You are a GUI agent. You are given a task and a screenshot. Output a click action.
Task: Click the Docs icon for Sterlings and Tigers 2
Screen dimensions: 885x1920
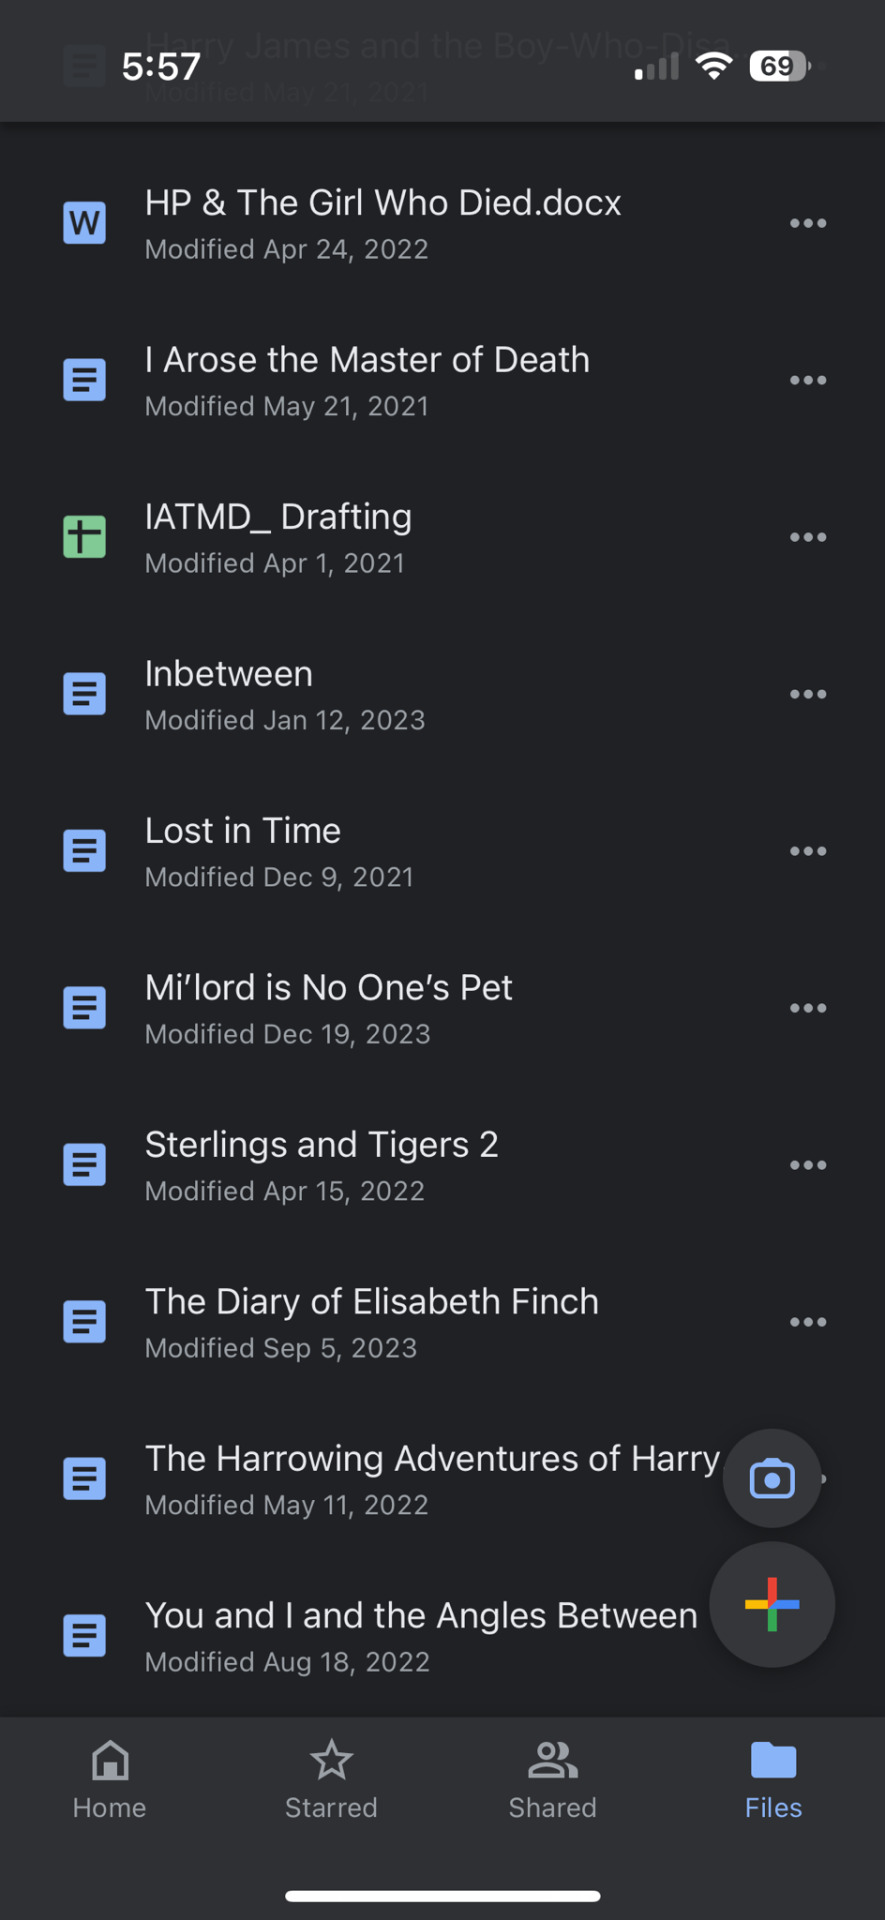tap(85, 1165)
